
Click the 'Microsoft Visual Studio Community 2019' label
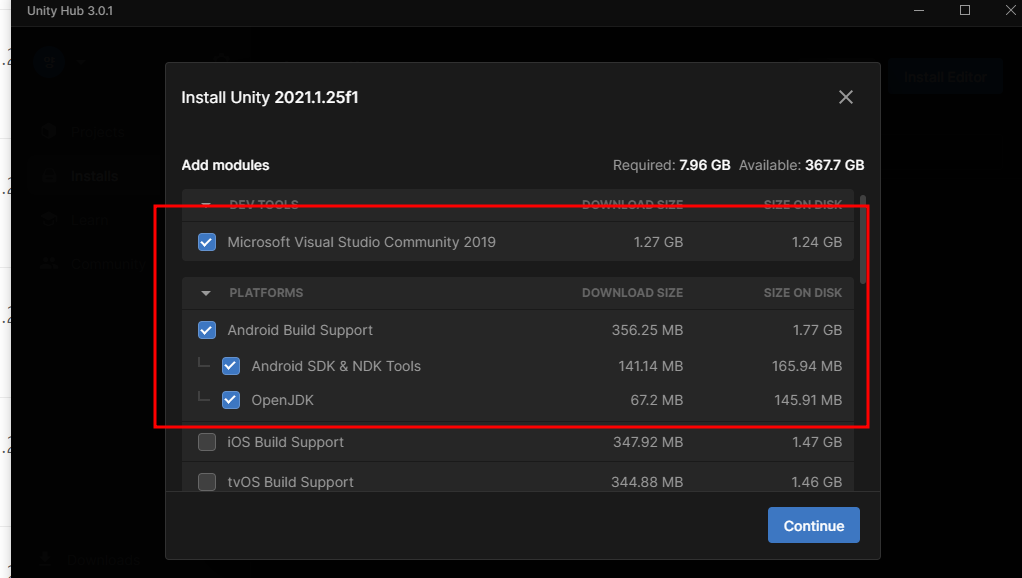point(361,242)
